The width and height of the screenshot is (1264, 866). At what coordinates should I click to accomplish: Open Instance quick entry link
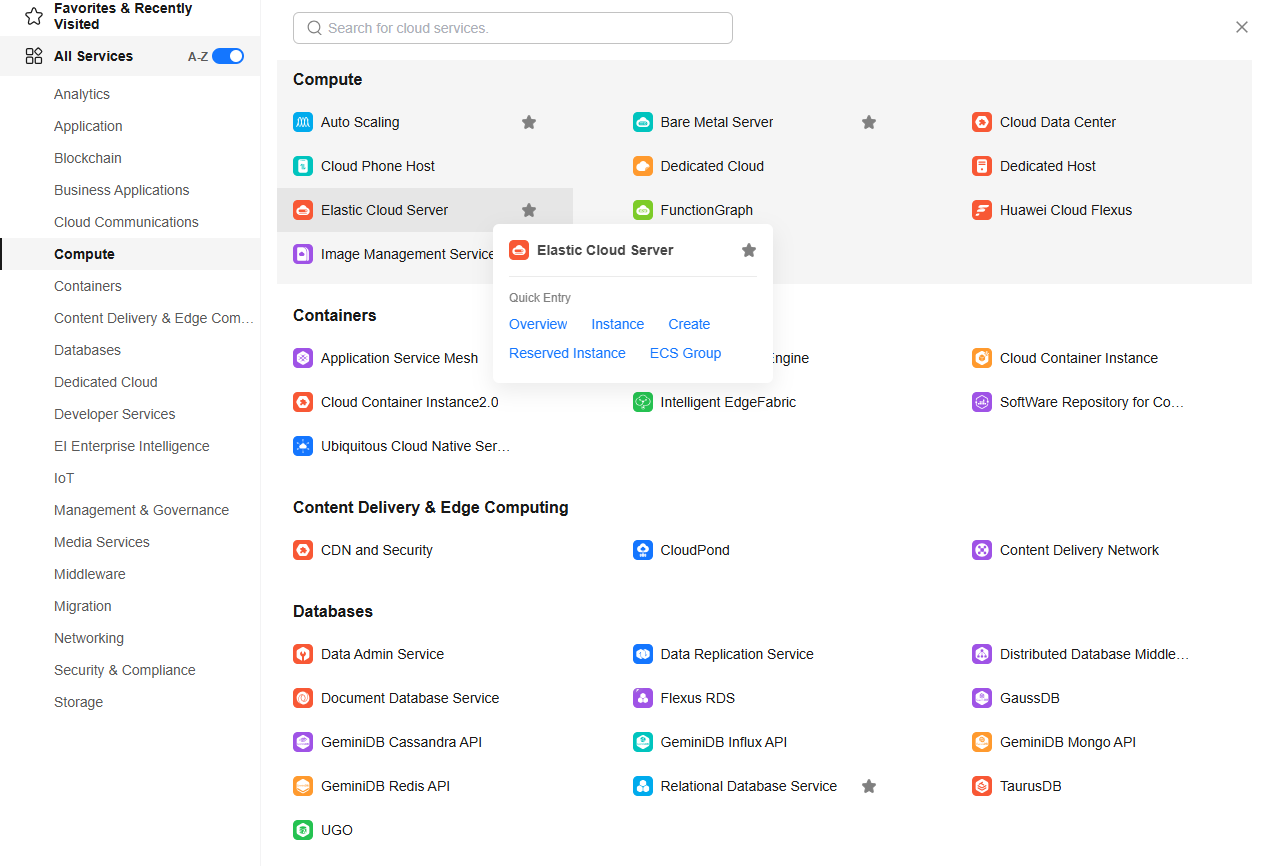(x=617, y=324)
